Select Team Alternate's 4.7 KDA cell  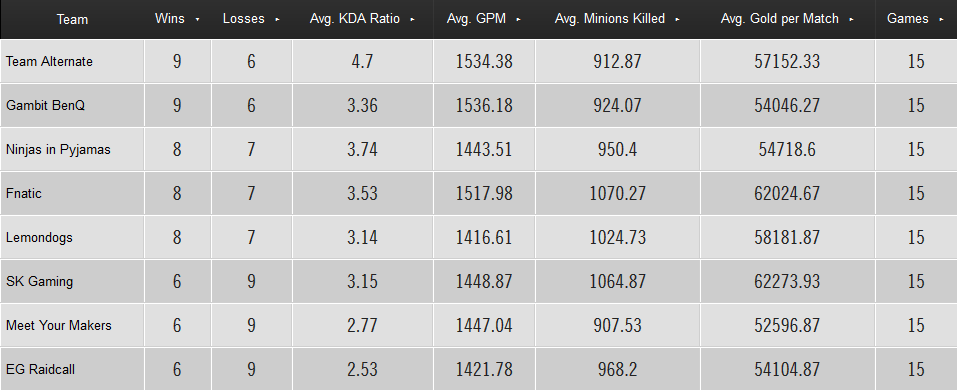(x=363, y=62)
